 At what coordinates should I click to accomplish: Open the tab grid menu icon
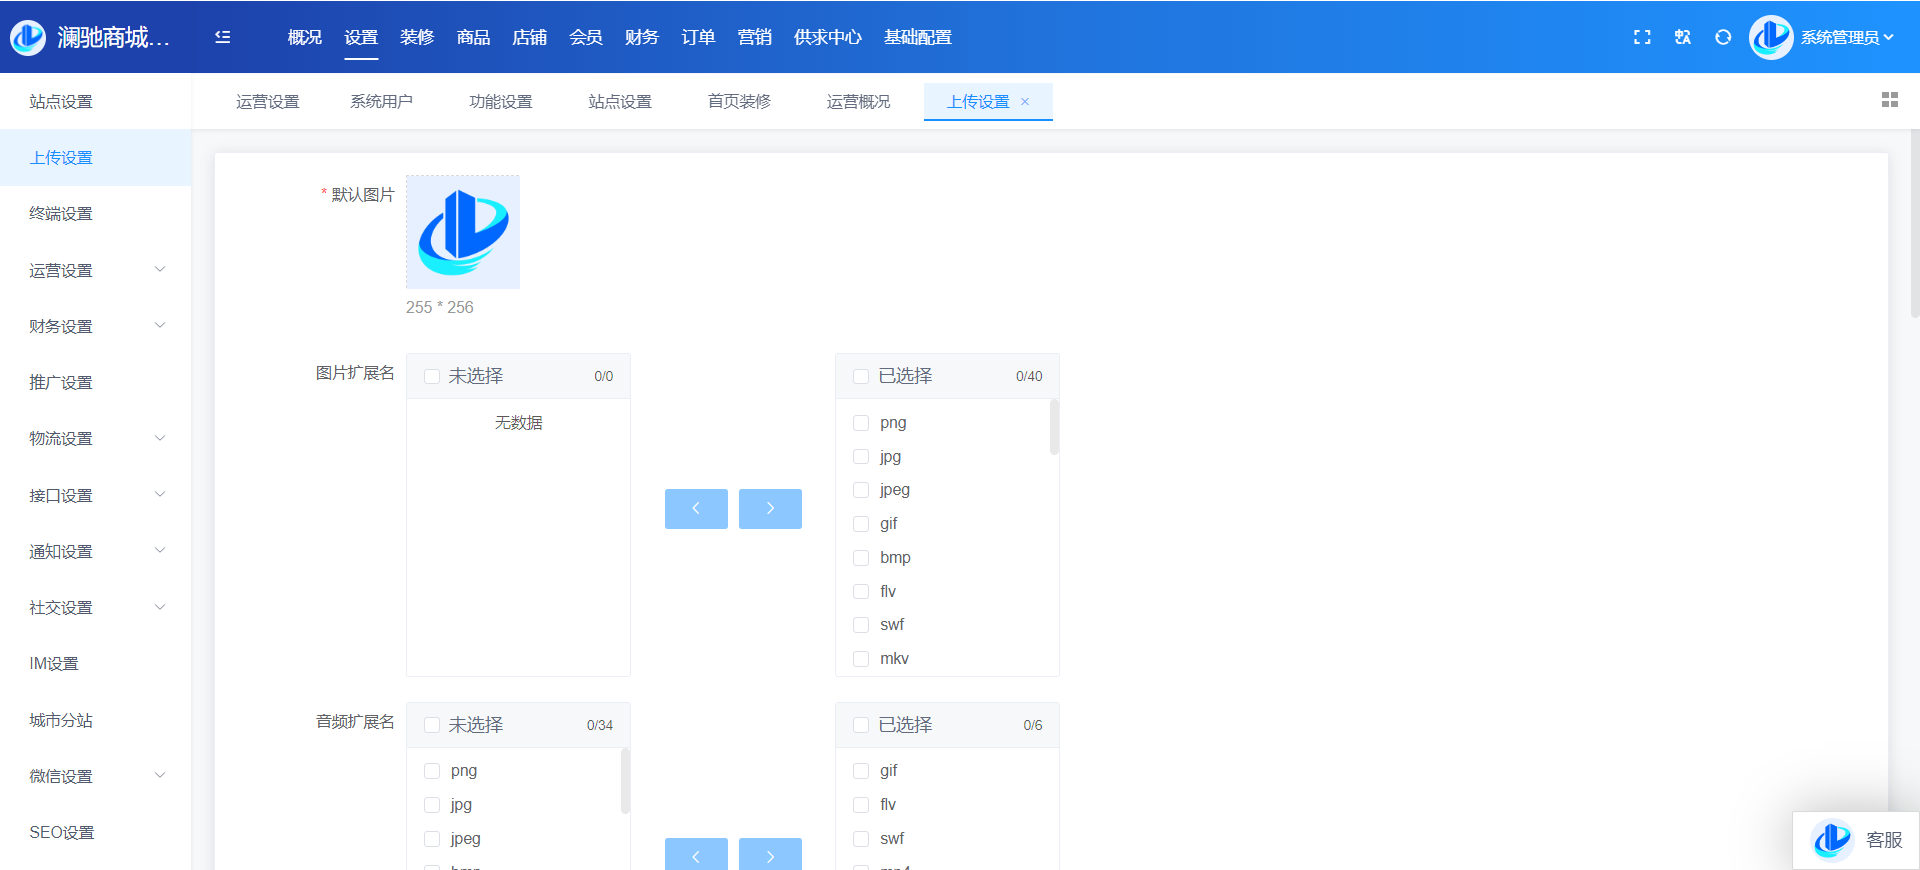tap(1889, 100)
